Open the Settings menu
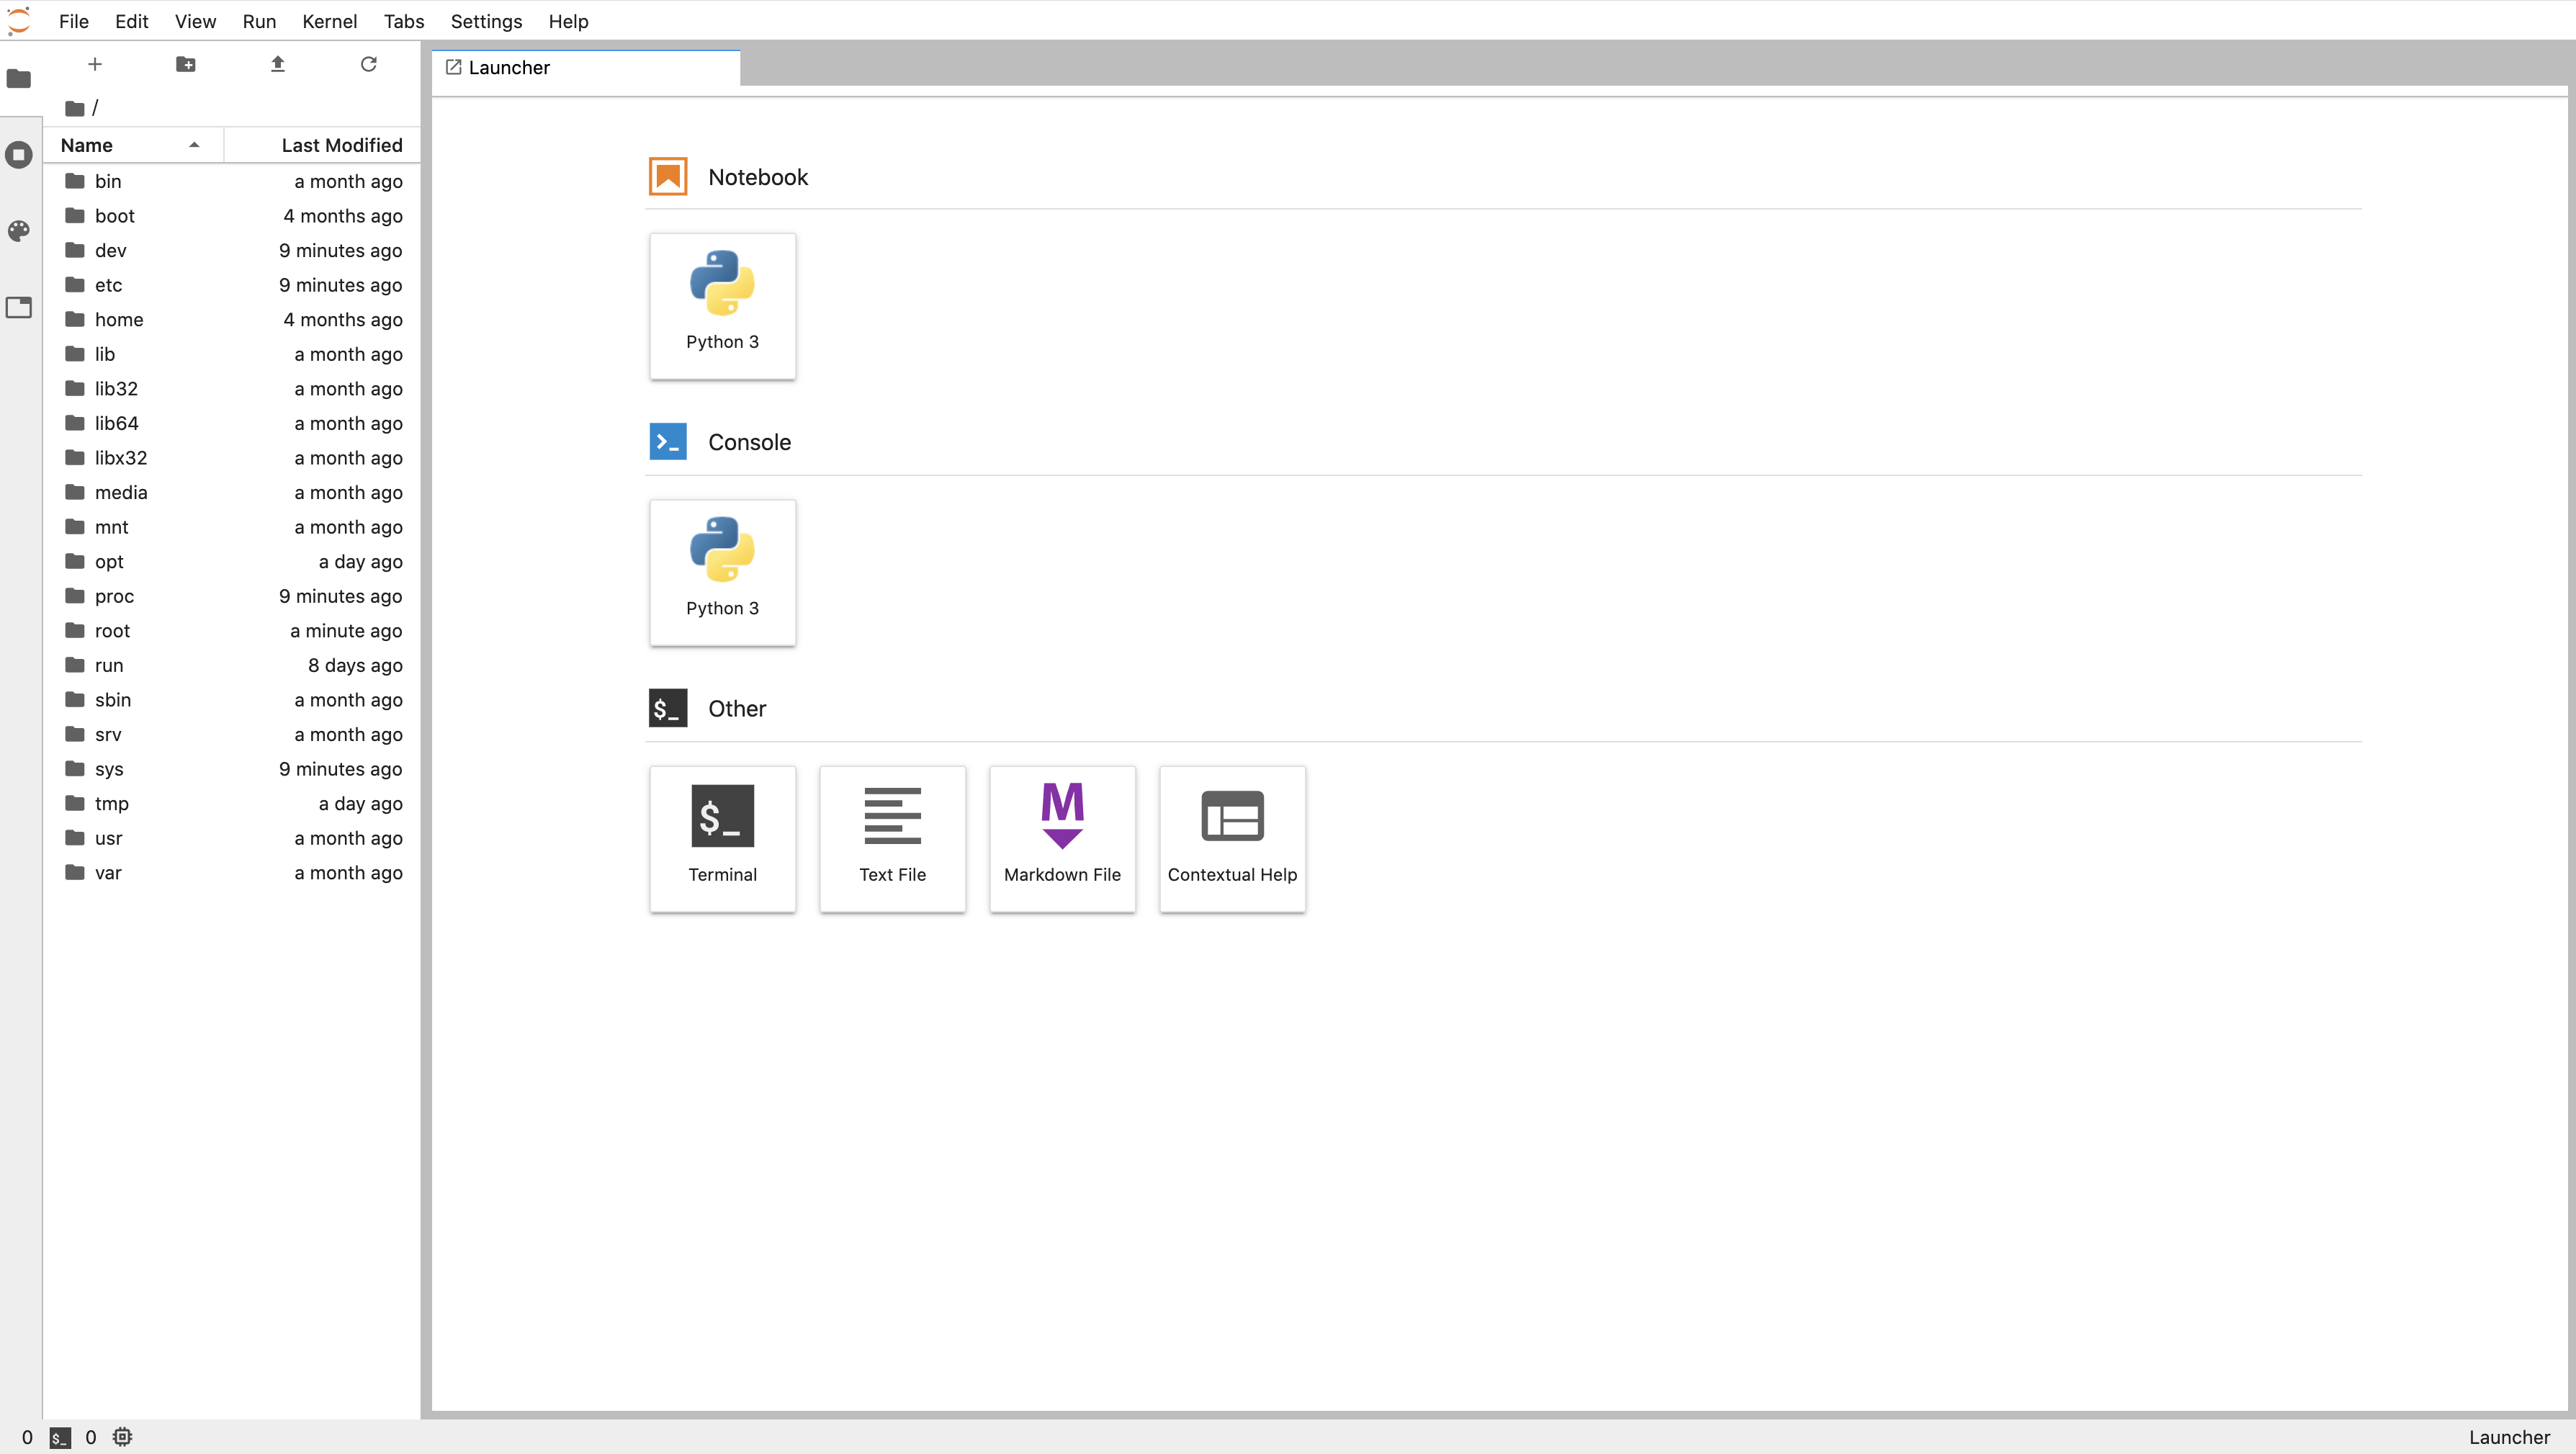 click(486, 21)
